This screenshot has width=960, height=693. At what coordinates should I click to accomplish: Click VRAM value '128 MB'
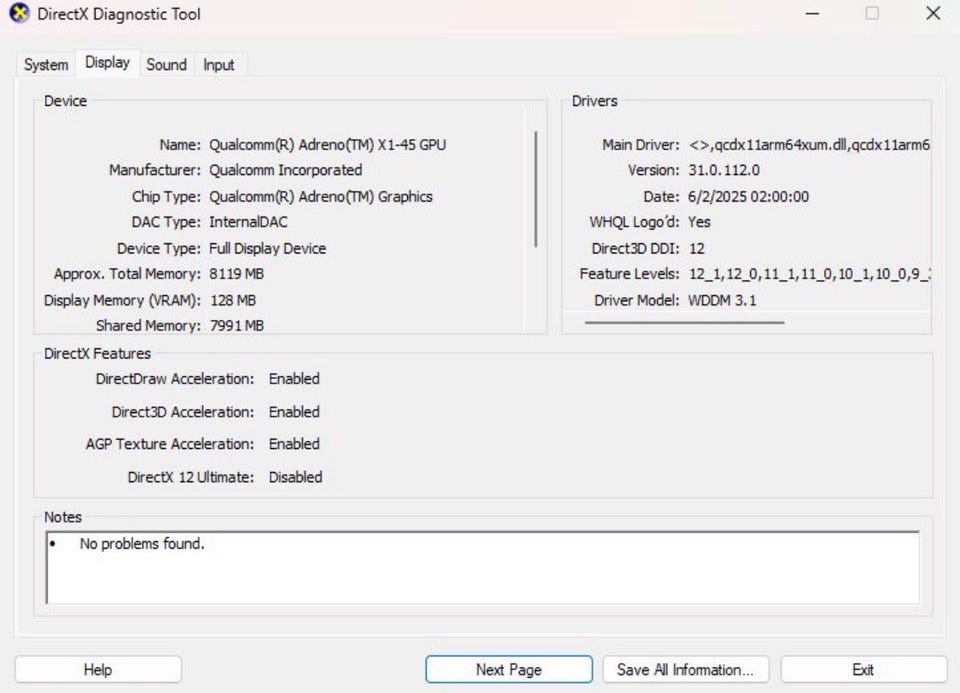click(233, 301)
